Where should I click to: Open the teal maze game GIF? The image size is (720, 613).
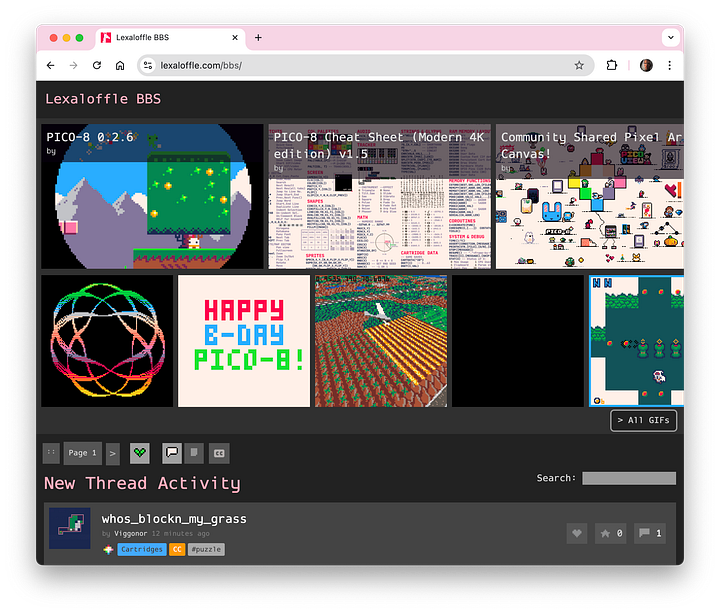click(636, 341)
